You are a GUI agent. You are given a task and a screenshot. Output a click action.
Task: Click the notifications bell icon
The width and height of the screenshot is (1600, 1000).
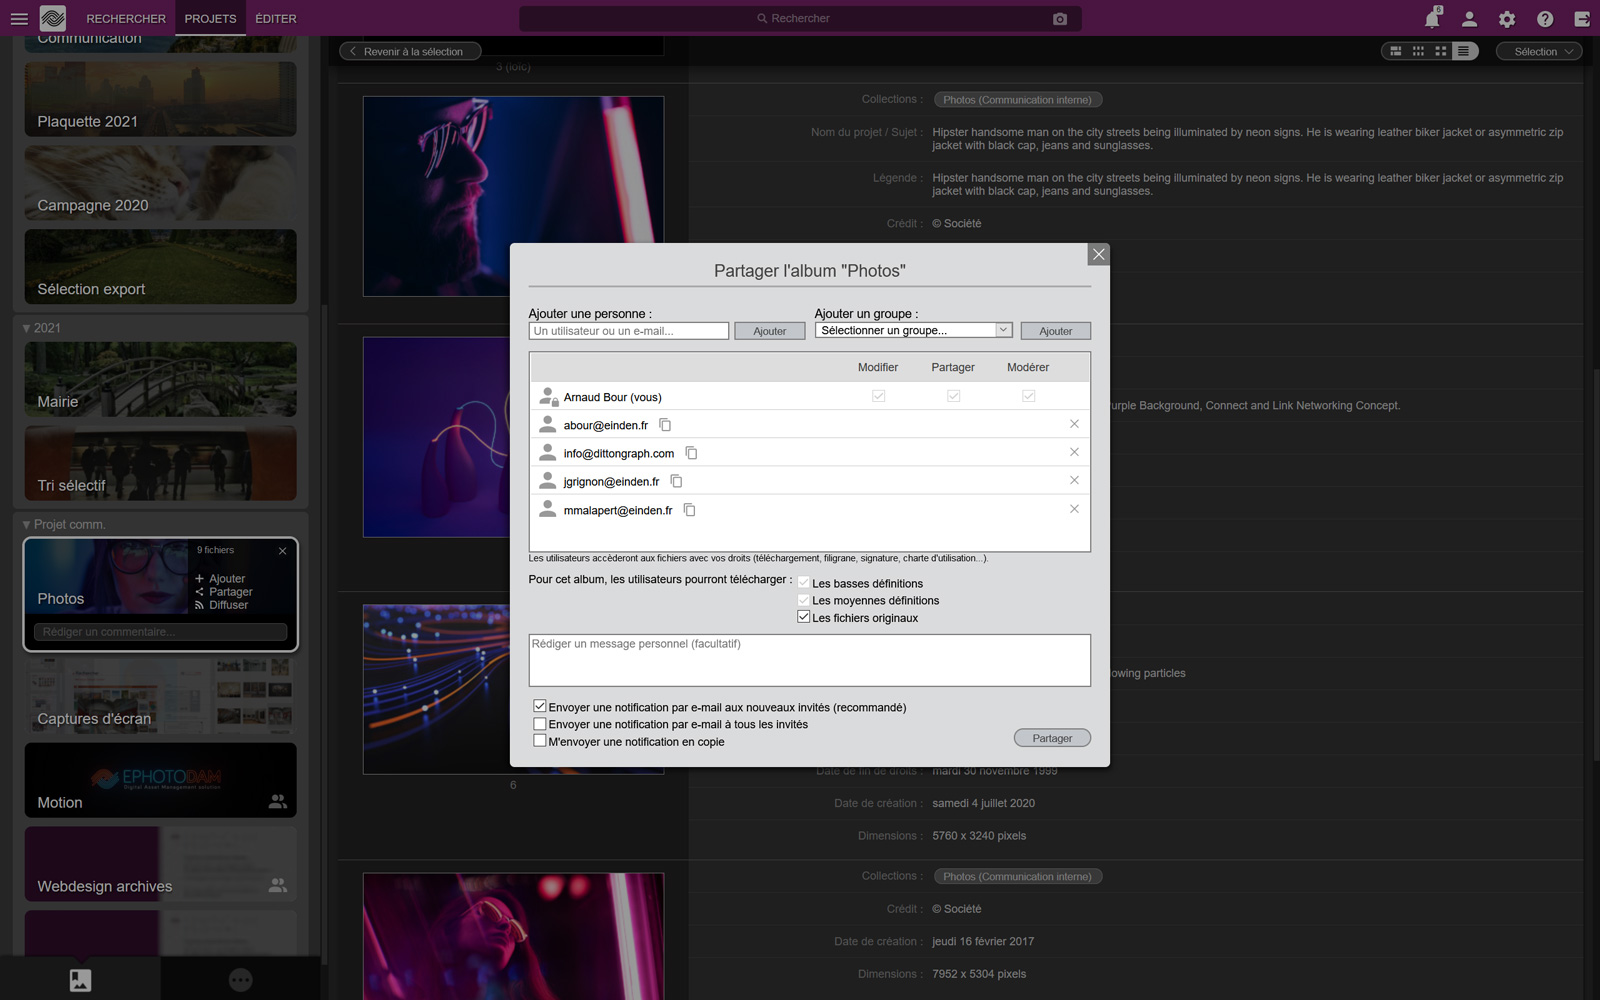[x=1432, y=19]
